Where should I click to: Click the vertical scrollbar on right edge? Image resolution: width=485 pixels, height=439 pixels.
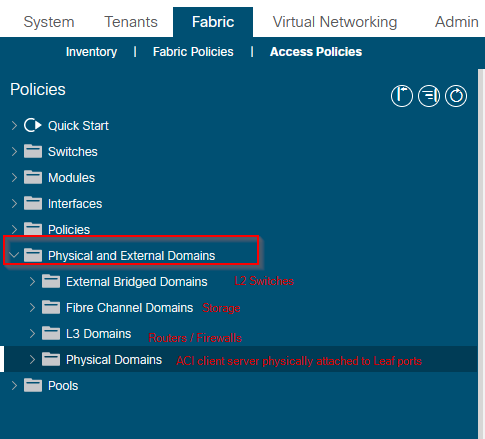click(x=481, y=253)
